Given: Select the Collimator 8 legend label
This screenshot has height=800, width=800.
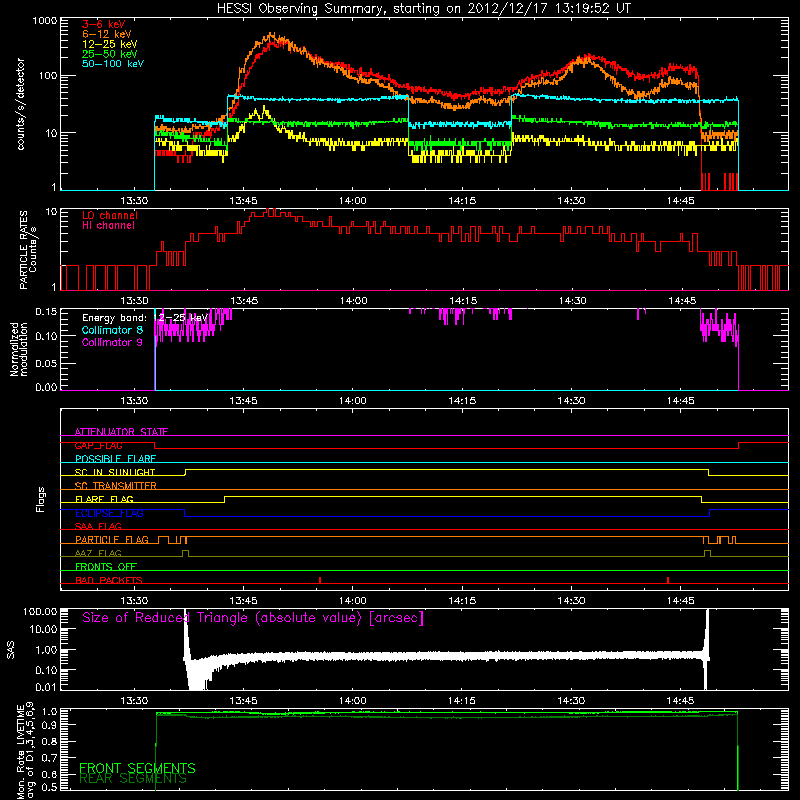Looking at the screenshot, I should (112, 330).
